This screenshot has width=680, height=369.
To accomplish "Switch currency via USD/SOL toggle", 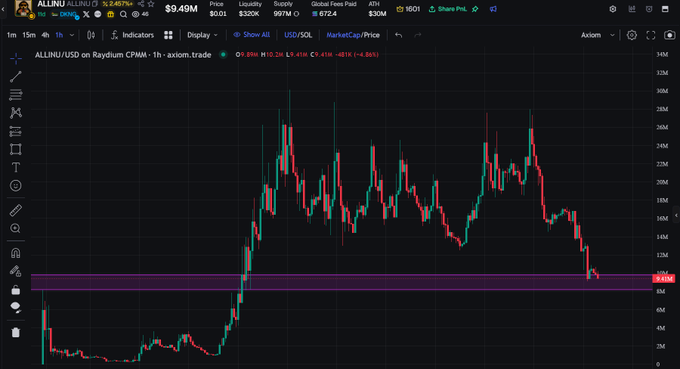I will (x=298, y=35).
